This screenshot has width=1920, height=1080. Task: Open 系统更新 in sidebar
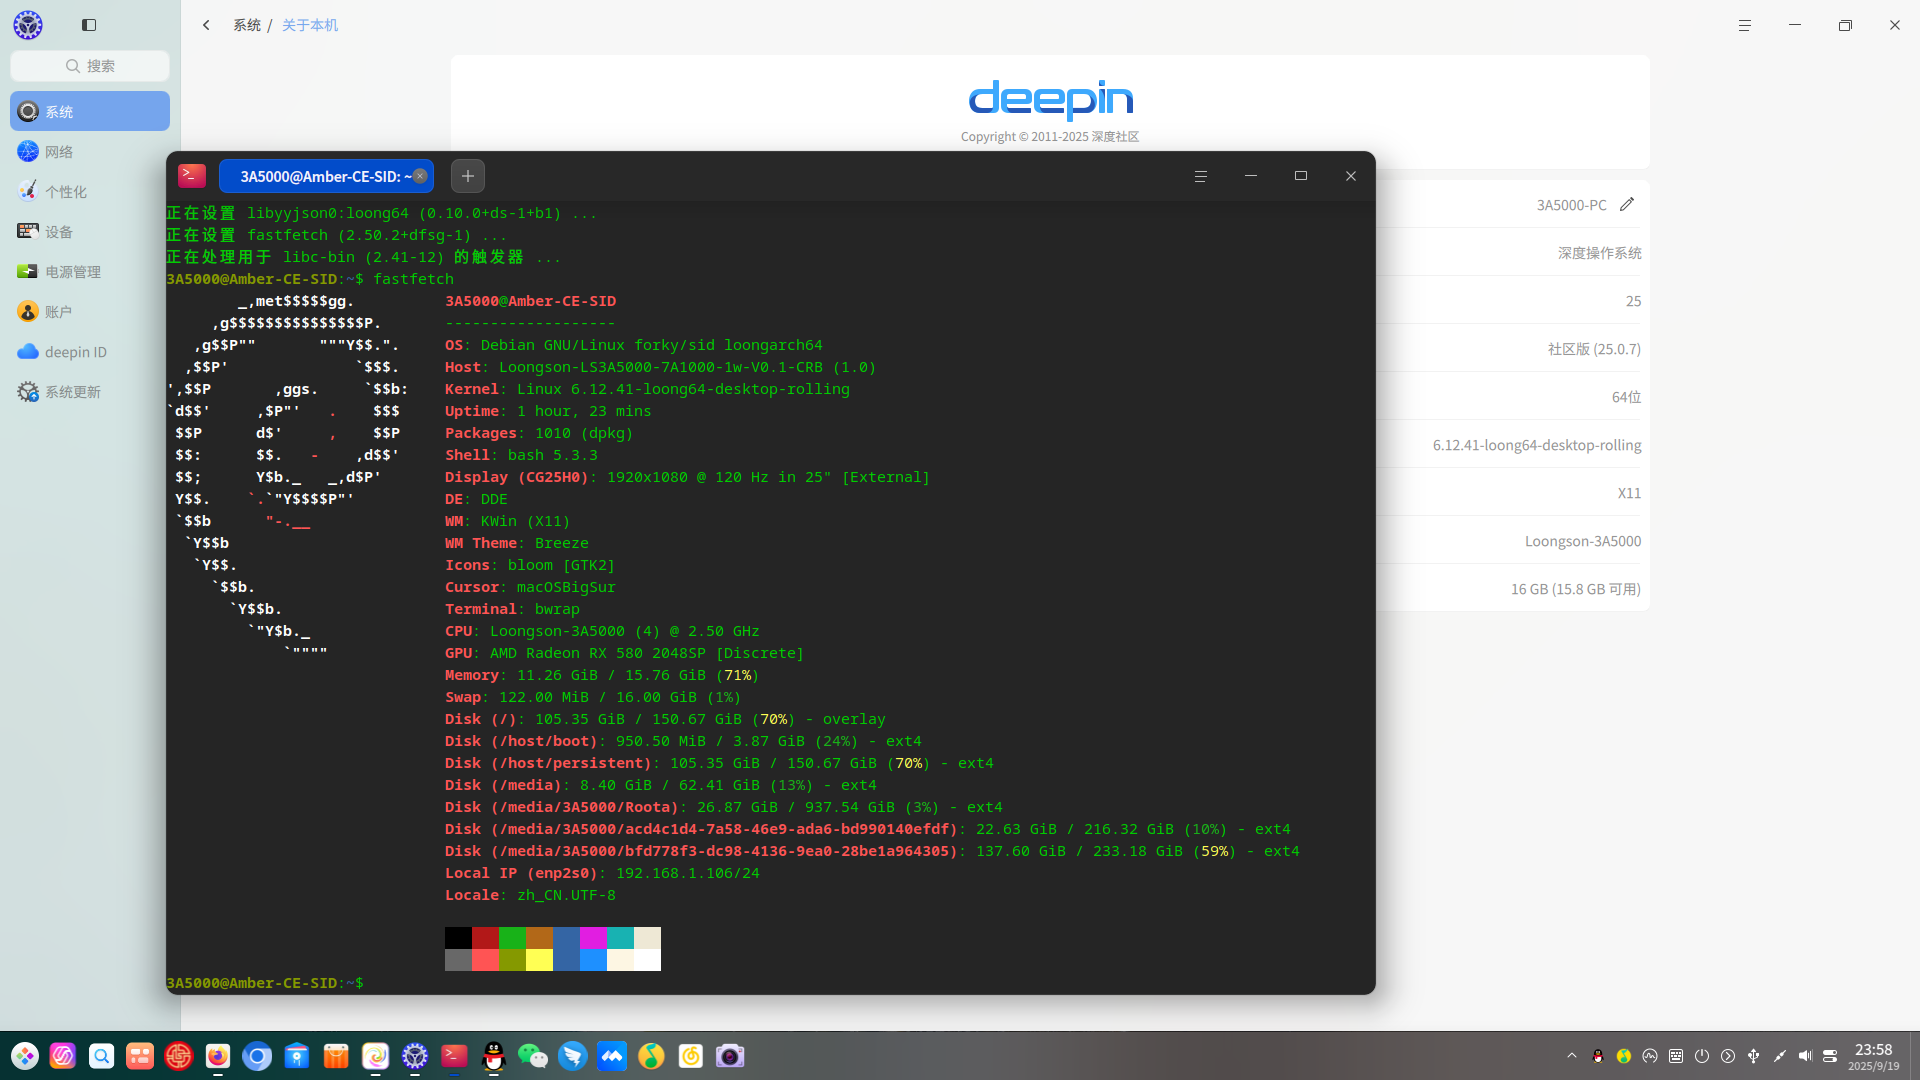(x=72, y=392)
